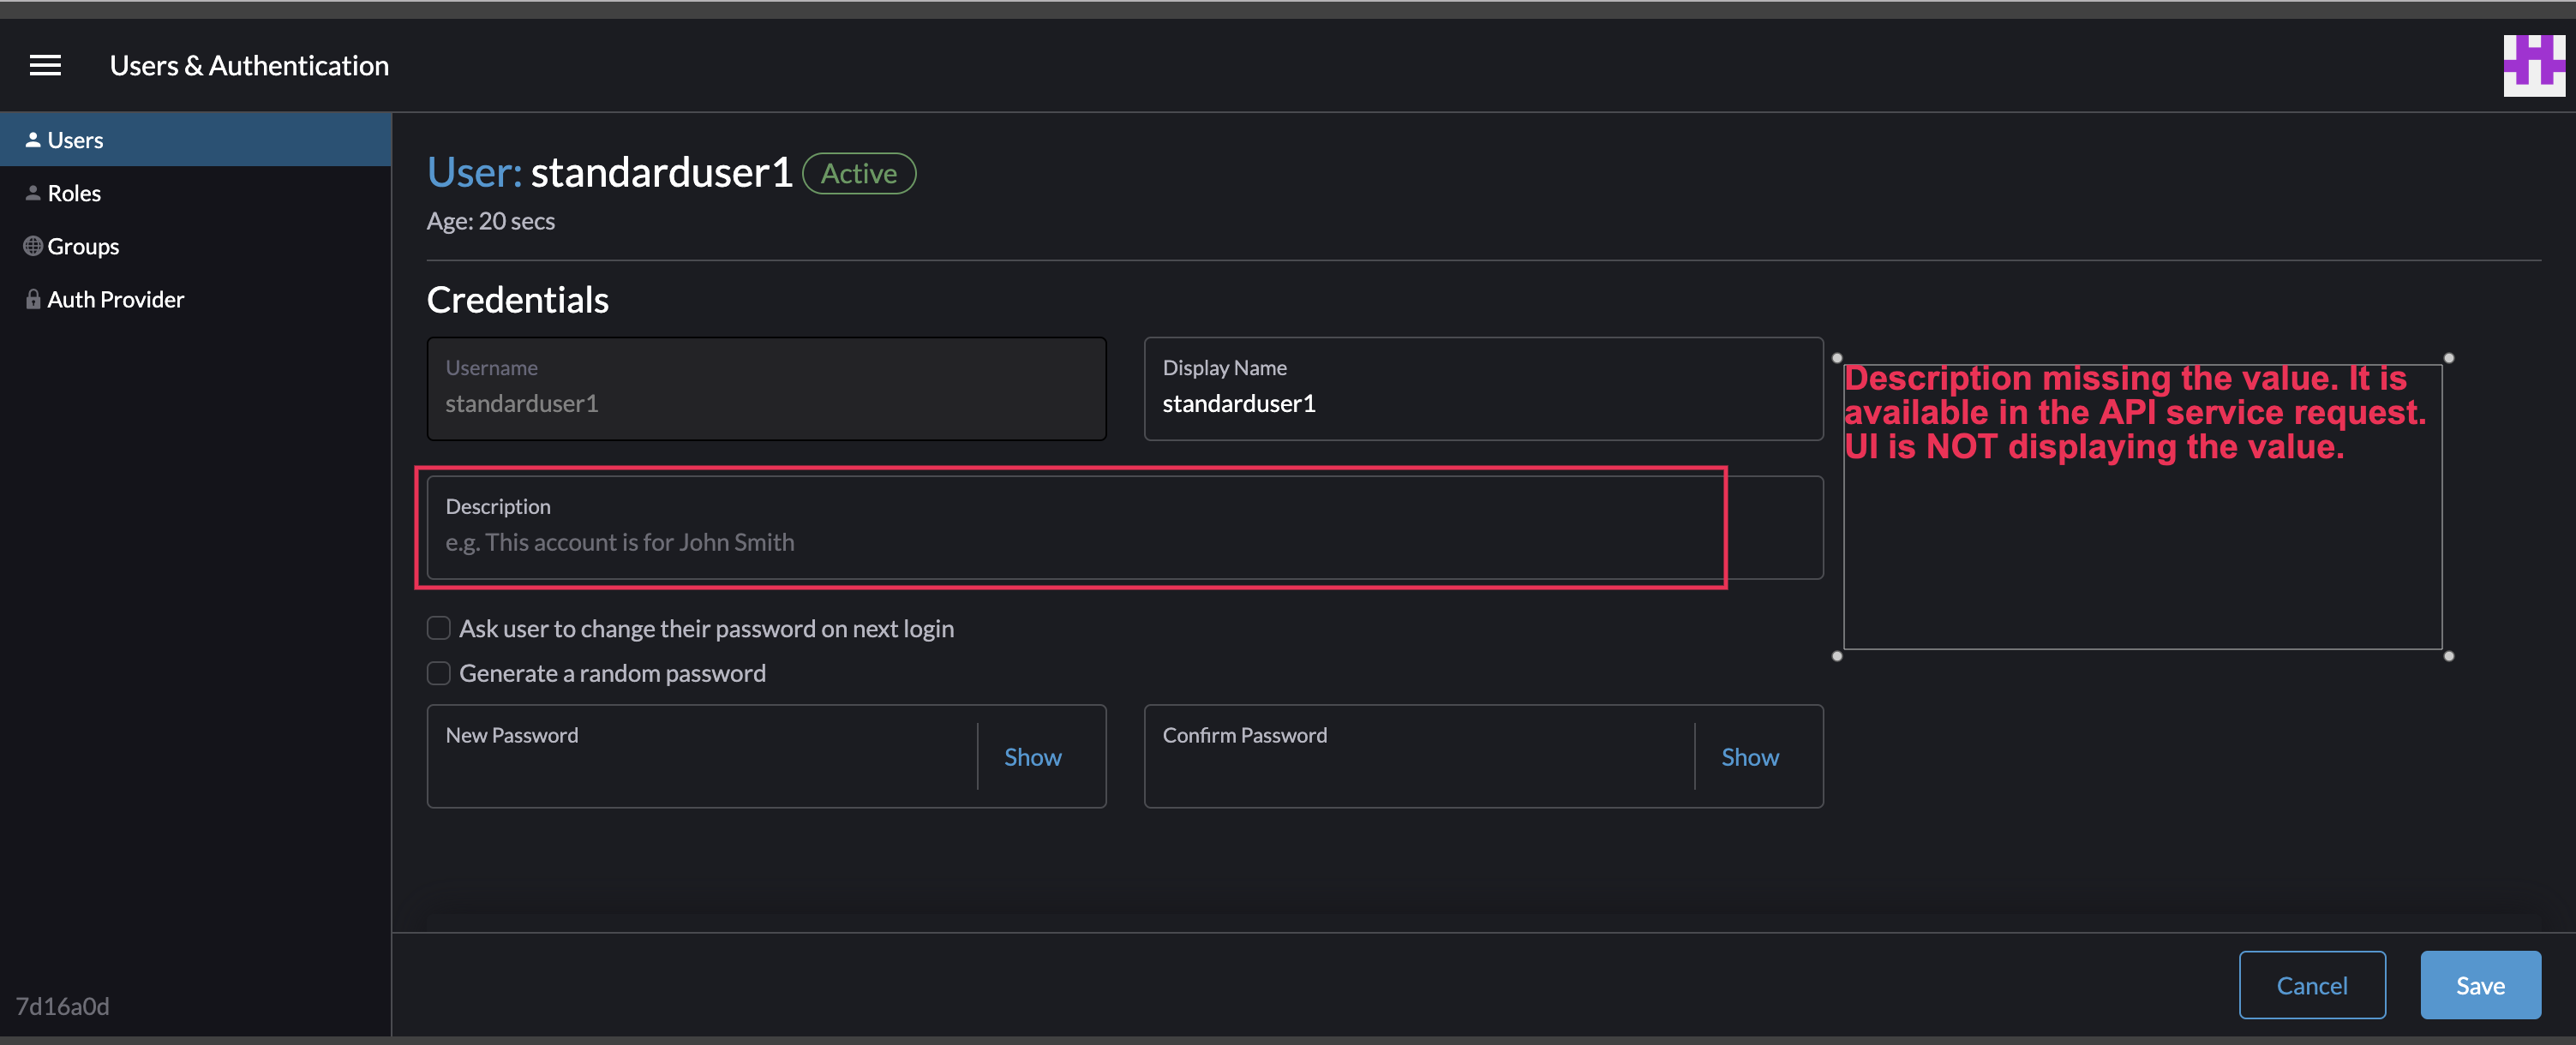Open the hamburger navigation menu
The height and width of the screenshot is (1045, 2576).
[x=45, y=65]
